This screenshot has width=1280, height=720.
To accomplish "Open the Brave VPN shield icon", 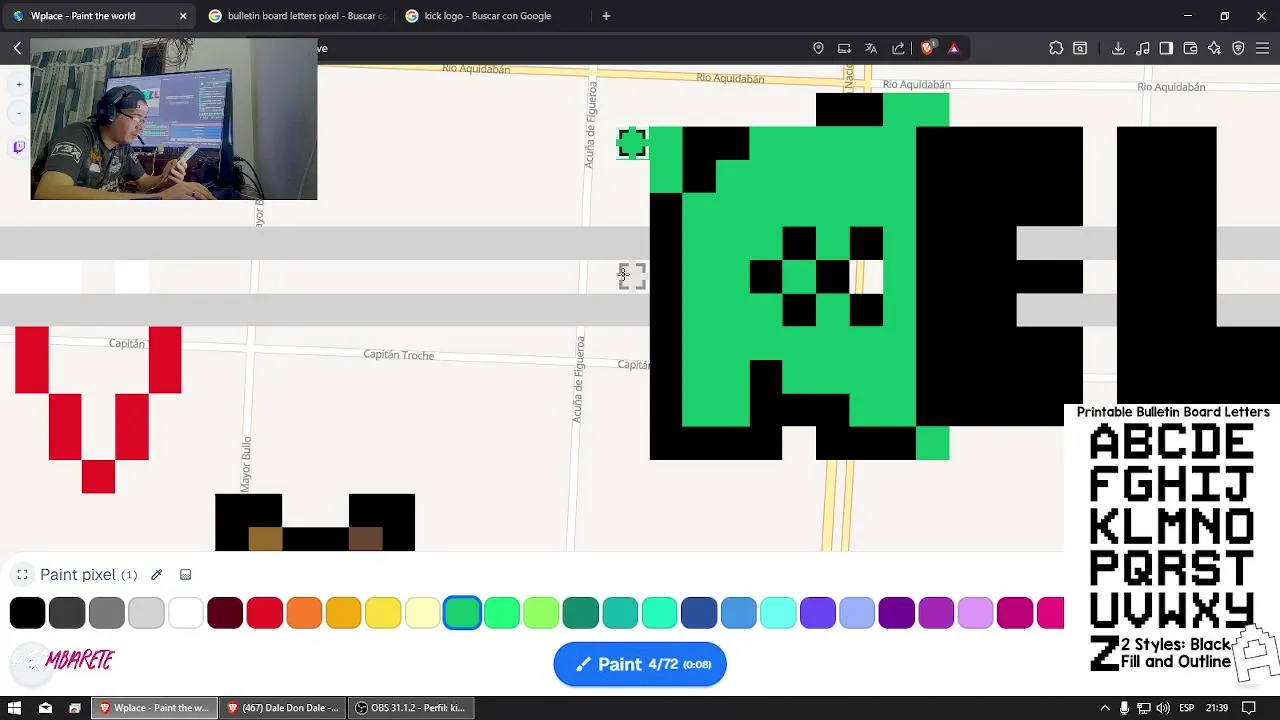I will [1238, 48].
